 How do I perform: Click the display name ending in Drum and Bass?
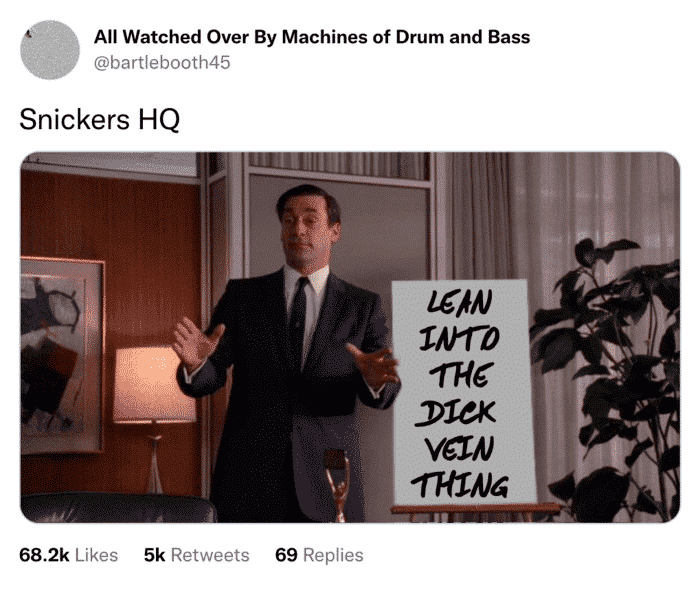point(312,37)
